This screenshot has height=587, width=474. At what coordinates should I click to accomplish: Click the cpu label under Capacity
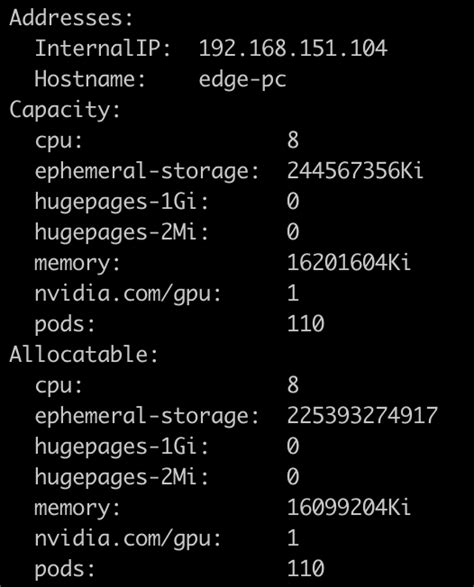tap(59, 142)
